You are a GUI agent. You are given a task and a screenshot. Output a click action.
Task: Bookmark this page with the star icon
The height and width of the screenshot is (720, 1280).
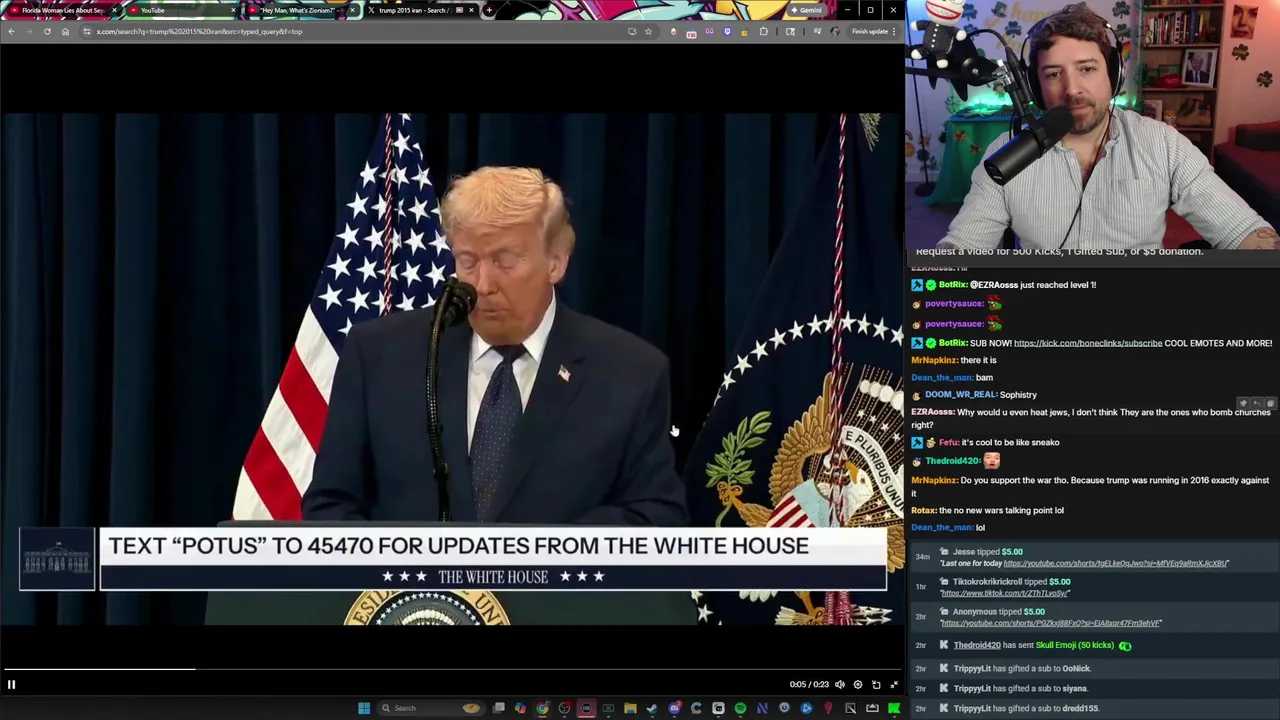click(648, 31)
